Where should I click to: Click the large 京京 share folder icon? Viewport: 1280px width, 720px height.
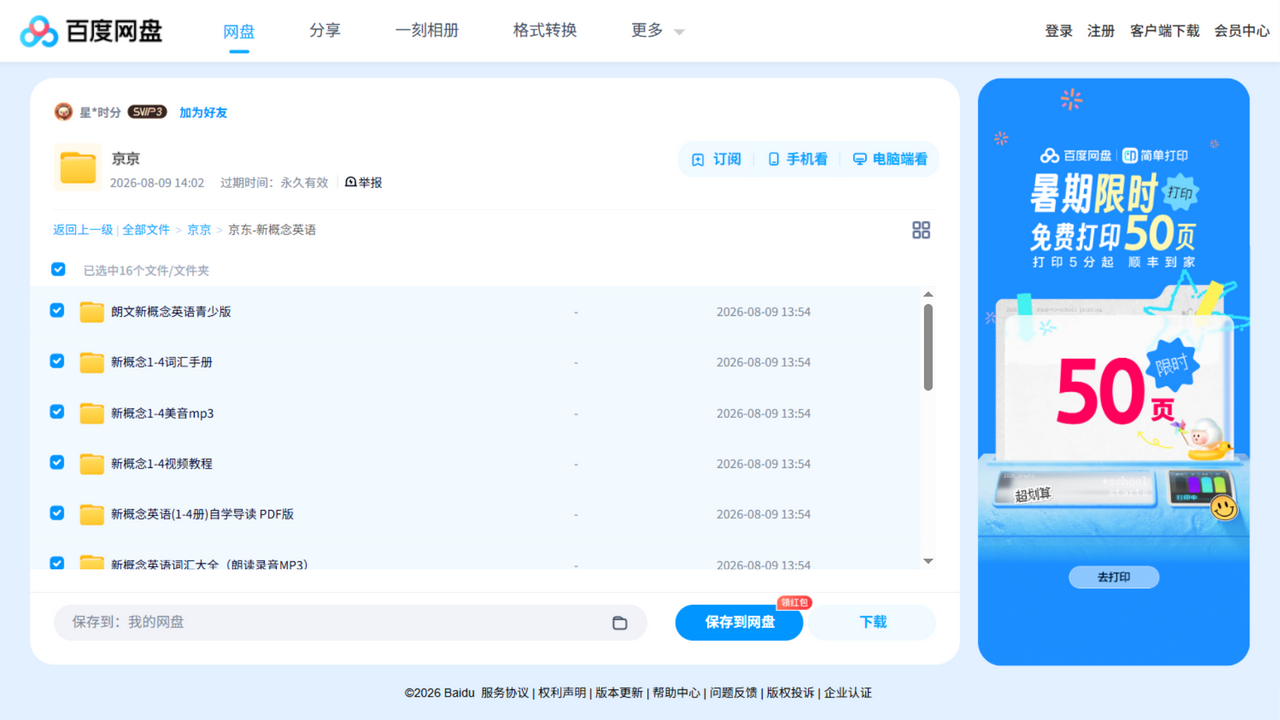click(x=78, y=167)
